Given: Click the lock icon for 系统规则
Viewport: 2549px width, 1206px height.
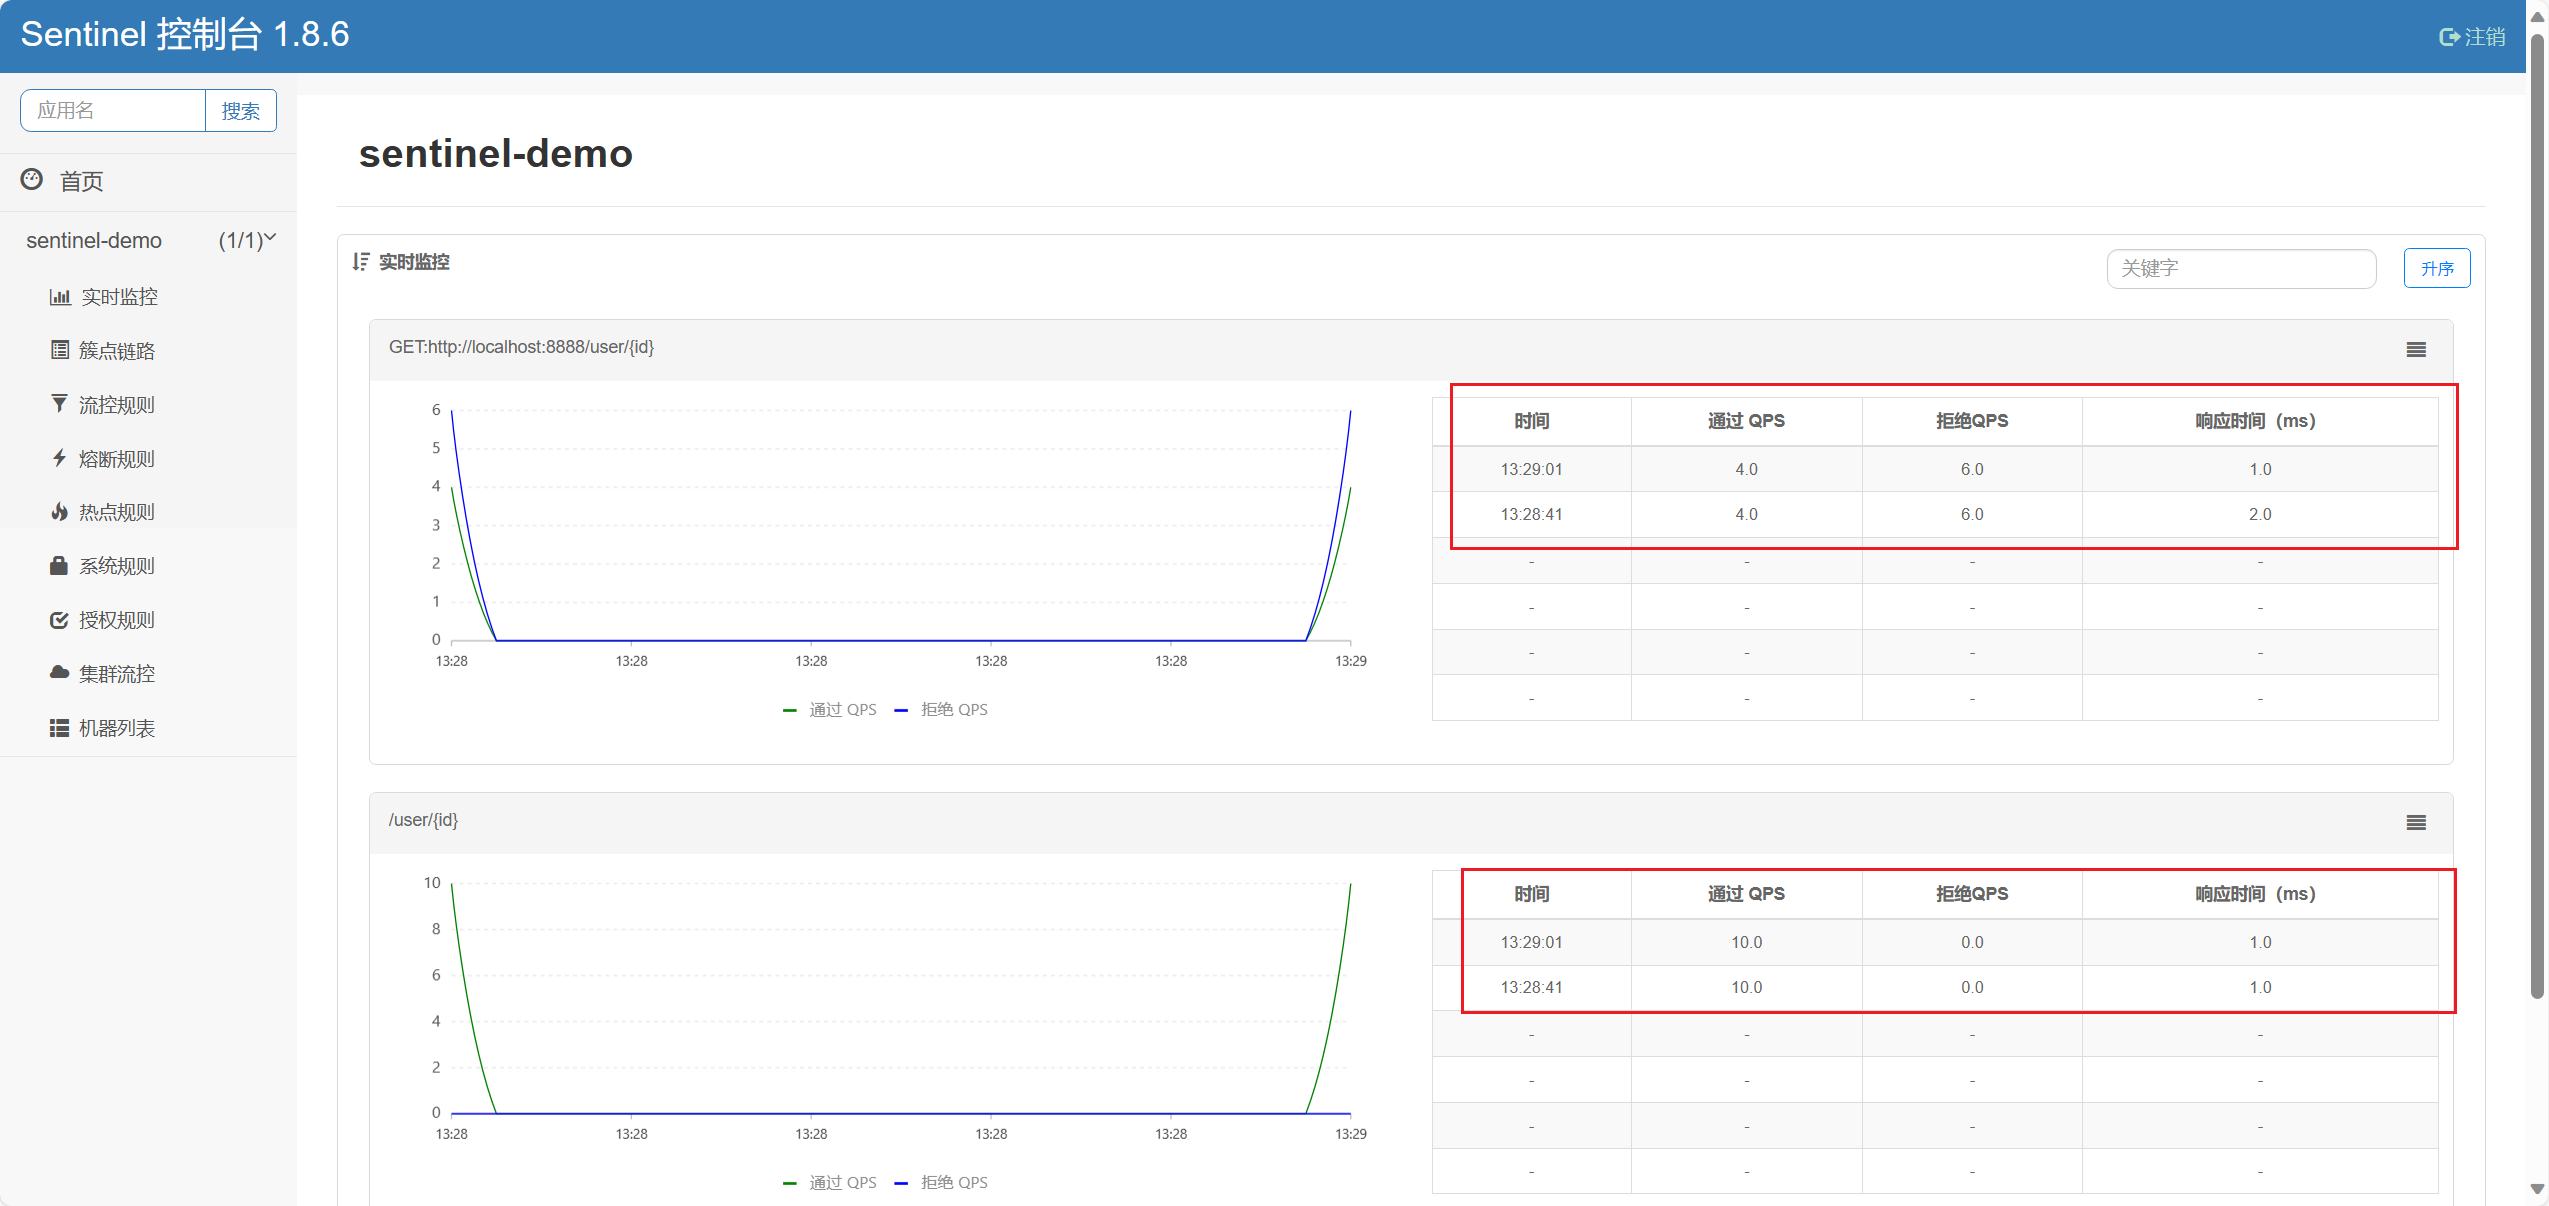Looking at the screenshot, I should (60, 566).
